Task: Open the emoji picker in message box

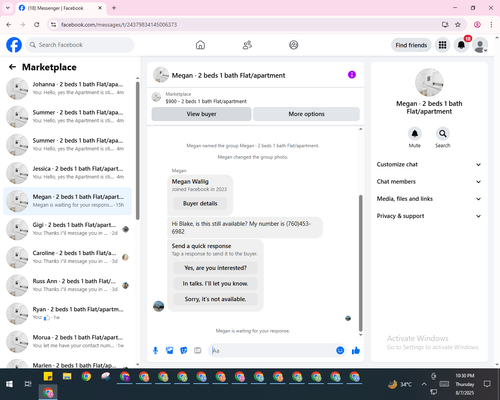Action: pos(340,350)
